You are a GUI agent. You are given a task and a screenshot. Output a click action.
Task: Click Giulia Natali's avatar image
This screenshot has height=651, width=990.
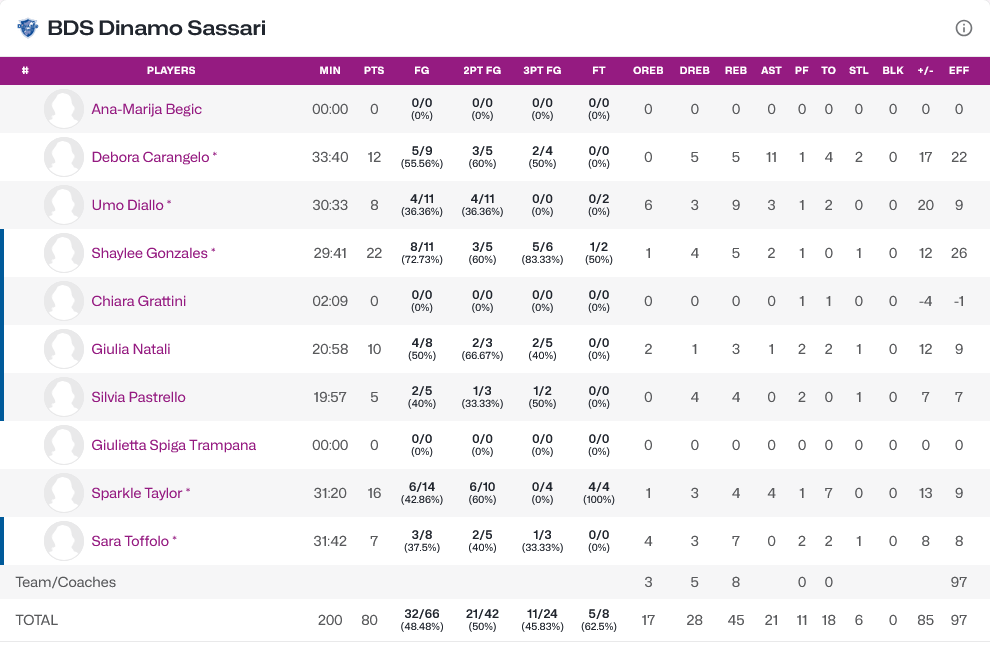(64, 349)
